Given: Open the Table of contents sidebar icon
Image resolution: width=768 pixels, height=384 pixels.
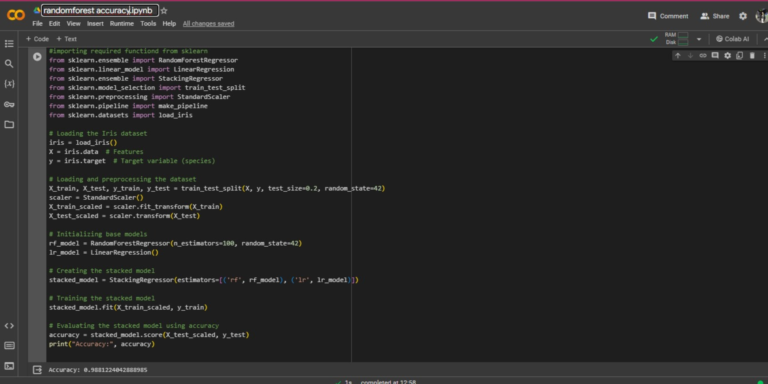Looking at the screenshot, I should tap(9, 44).
